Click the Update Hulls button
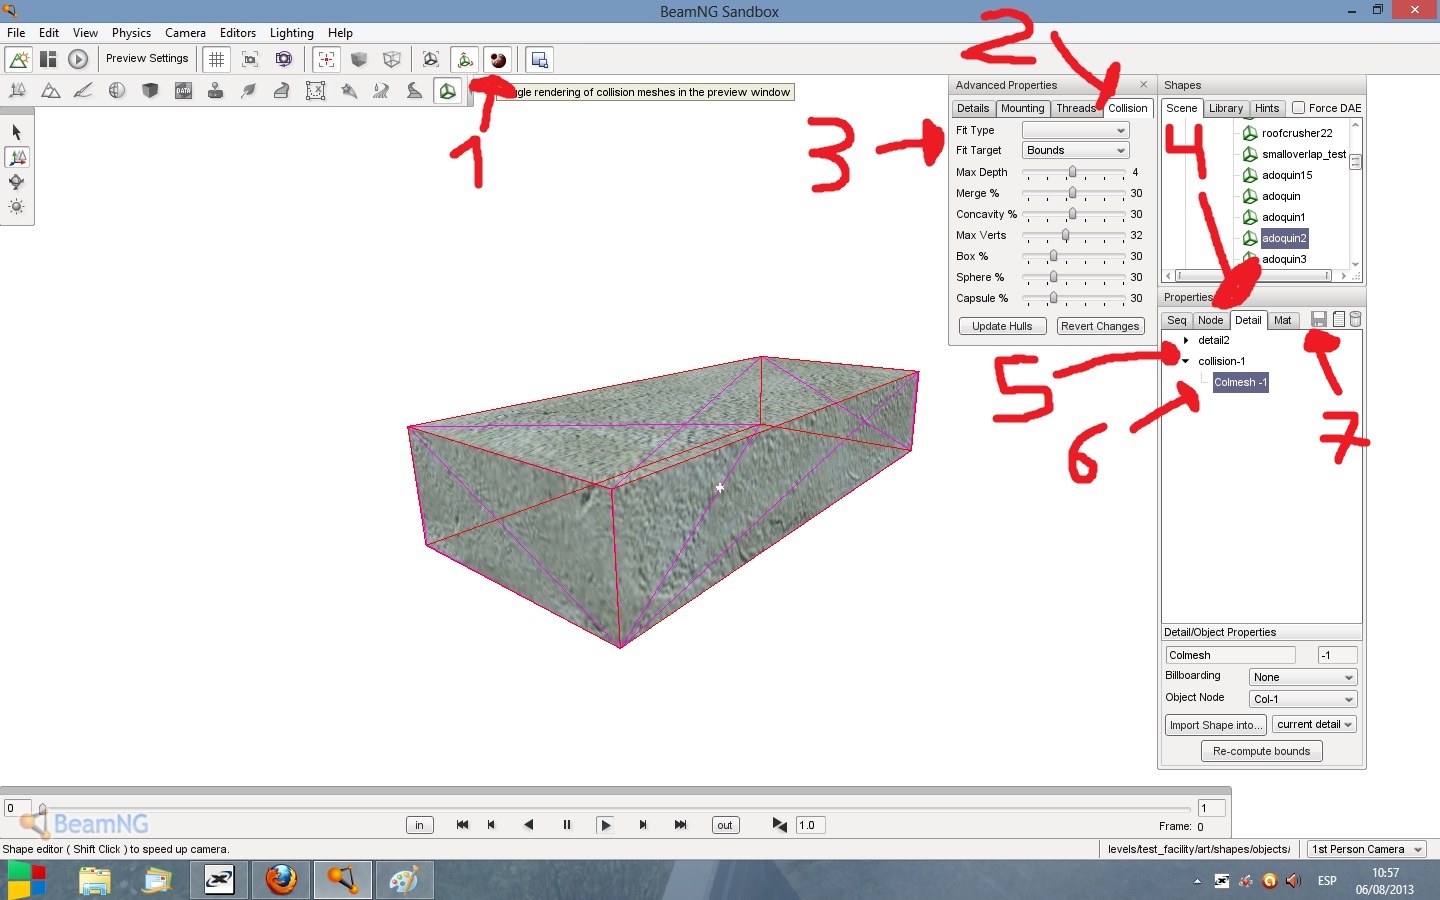 1002,326
